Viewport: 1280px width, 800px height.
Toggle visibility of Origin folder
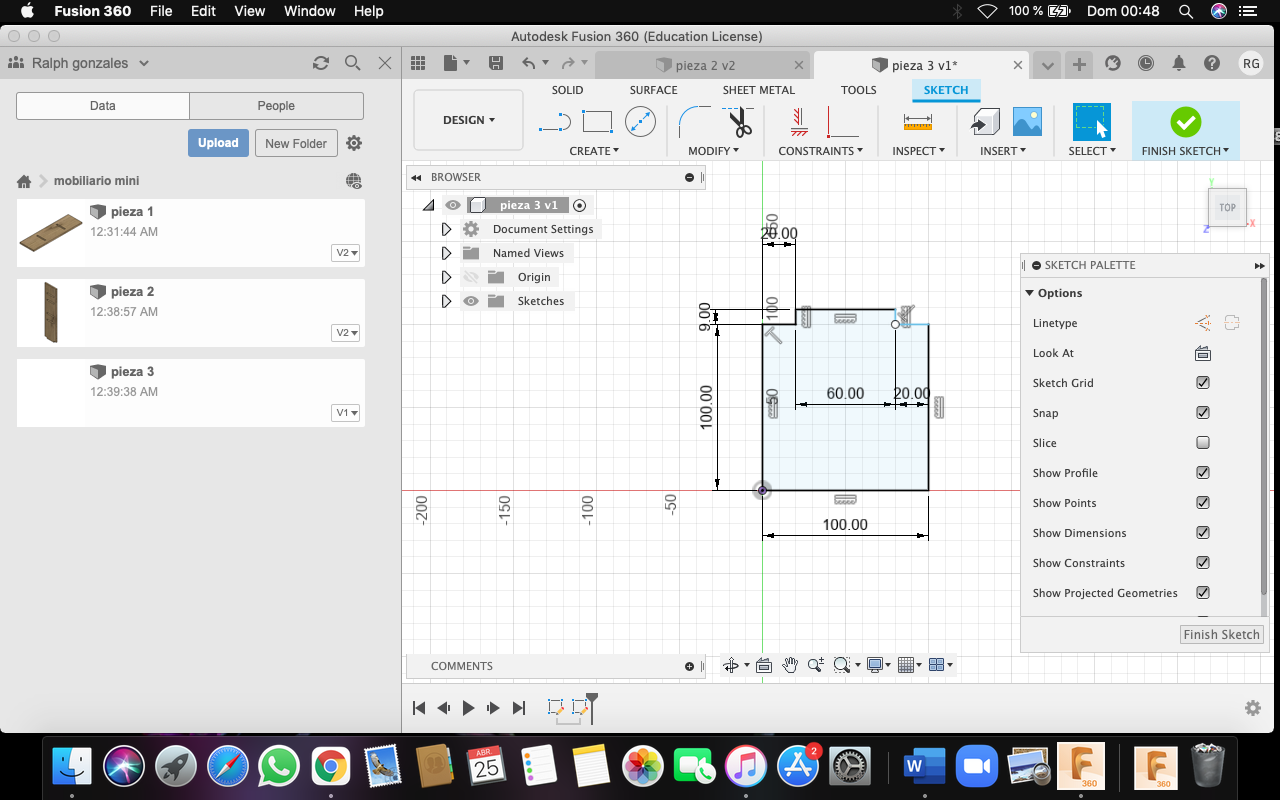click(471, 277)
